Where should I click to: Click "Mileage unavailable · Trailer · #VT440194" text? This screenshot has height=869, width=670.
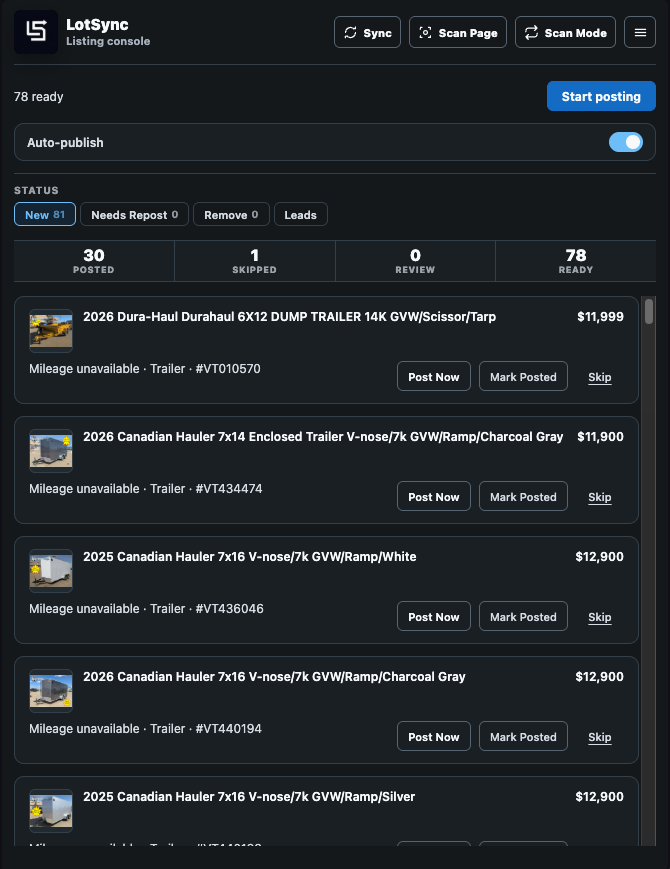pos(145,729)
